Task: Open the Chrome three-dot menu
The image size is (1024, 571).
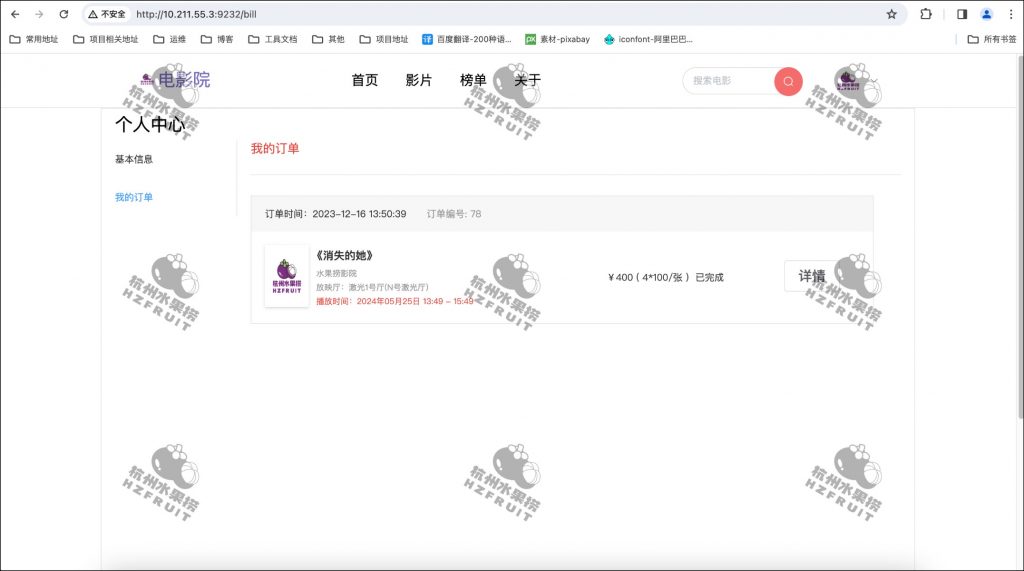Action: tap(1010, 14)
